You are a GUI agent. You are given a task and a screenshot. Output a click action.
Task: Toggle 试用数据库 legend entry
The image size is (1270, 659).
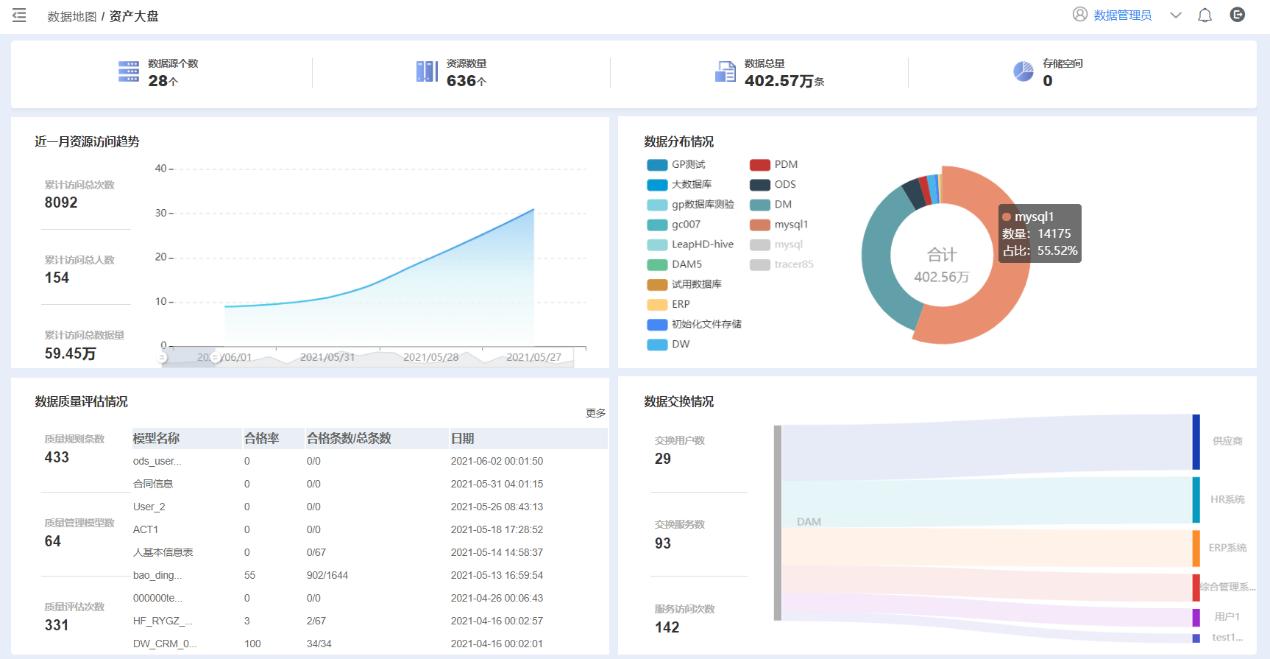tap(684, 285)
